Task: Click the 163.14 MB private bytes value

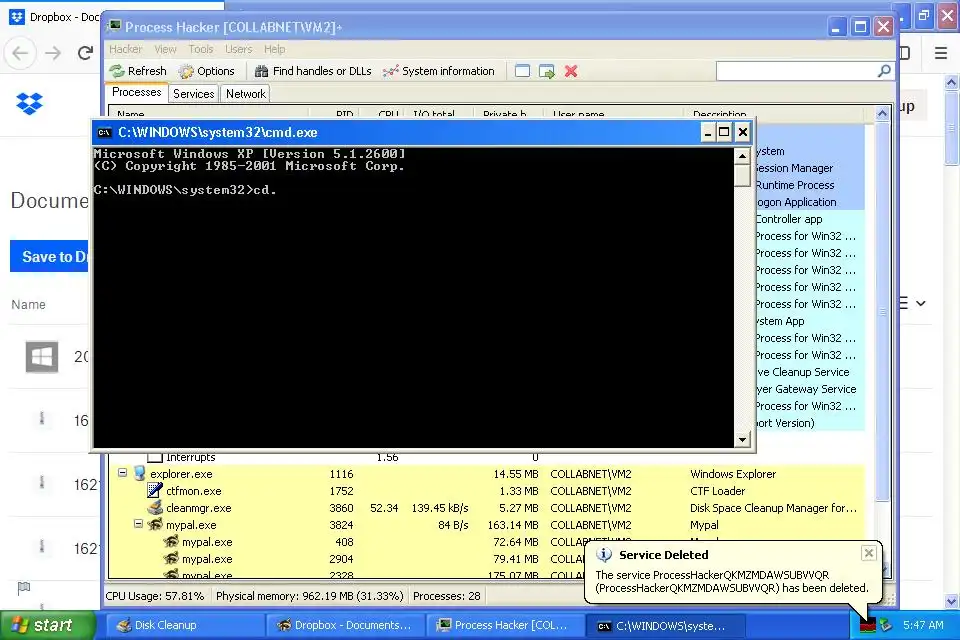Action: (513, 525)
